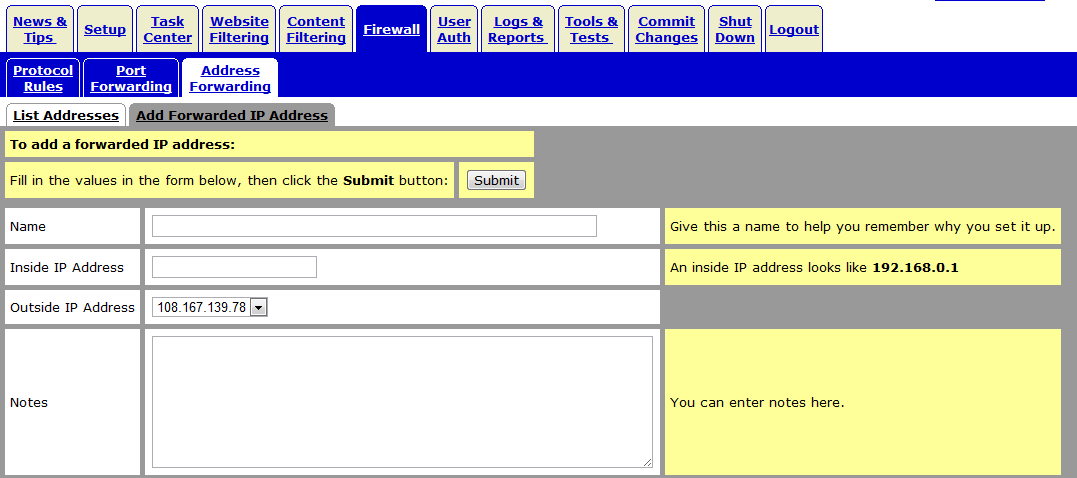Open the Task Center tab
Image resolution: width=1077 pixels, height=478 pixels.
point(168,29)
